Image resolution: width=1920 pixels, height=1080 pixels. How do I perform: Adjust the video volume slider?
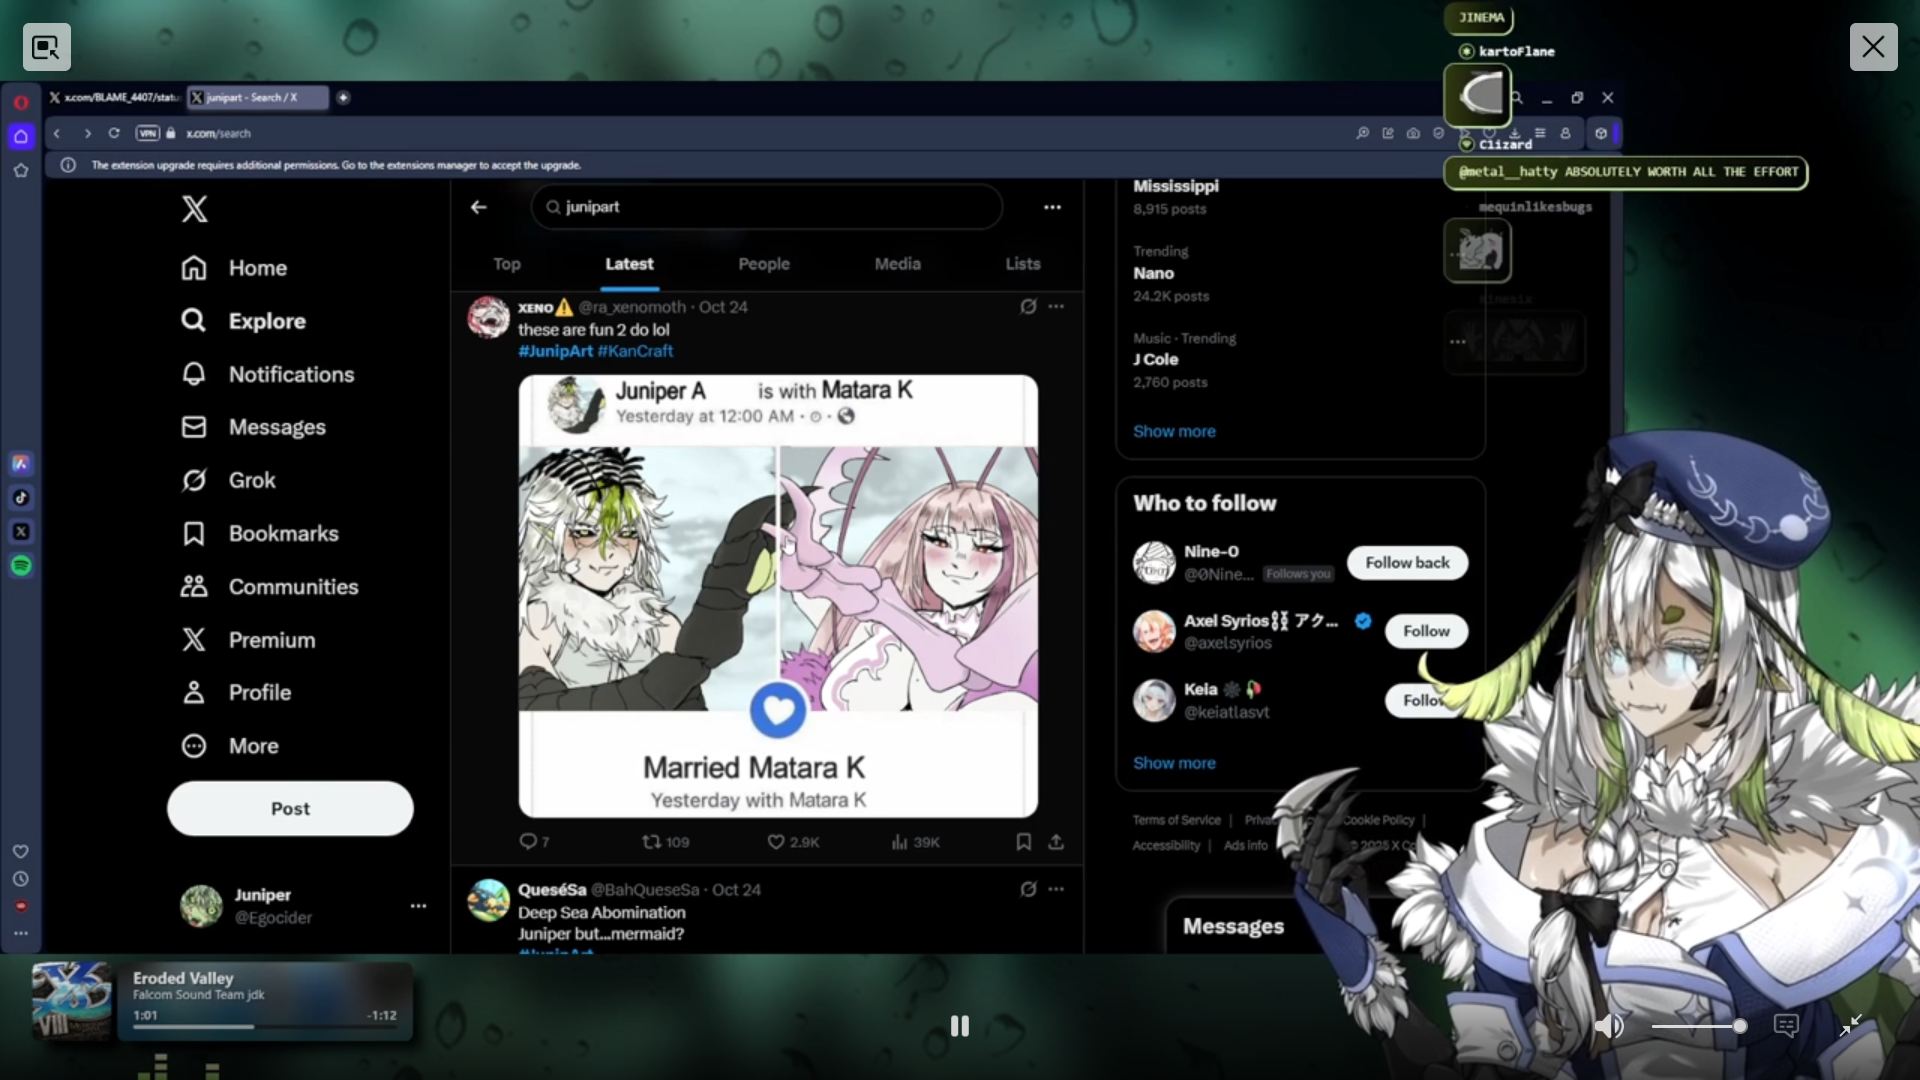click(1698, 1026)
